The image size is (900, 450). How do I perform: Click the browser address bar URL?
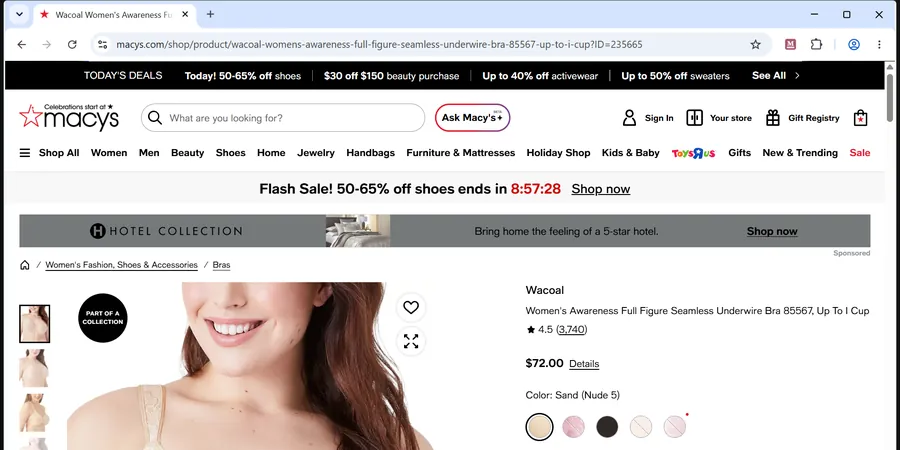[x=379, y=44]
